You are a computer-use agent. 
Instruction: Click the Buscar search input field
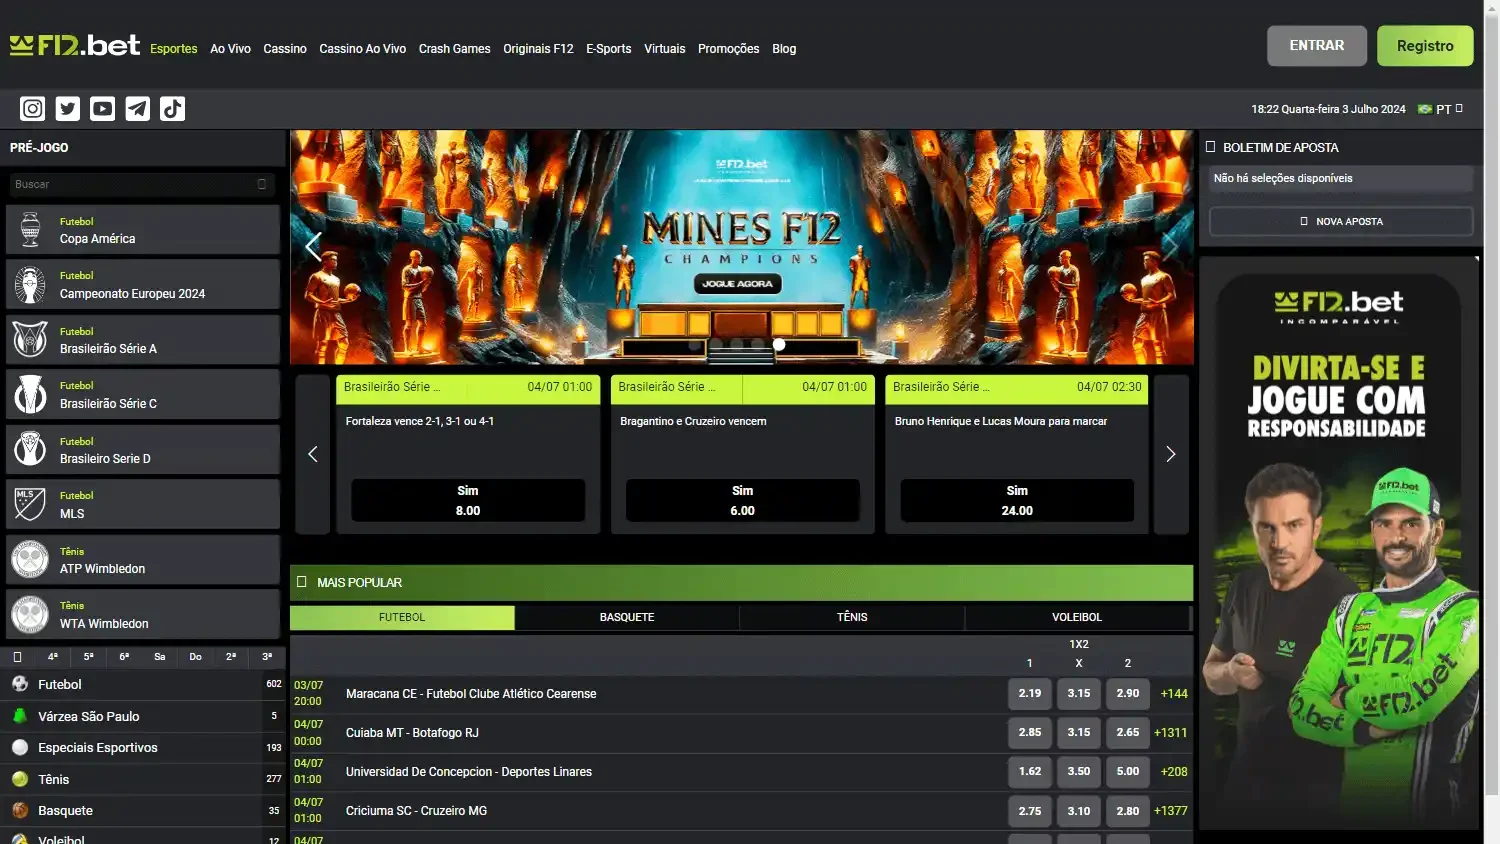tap(141, 184)
